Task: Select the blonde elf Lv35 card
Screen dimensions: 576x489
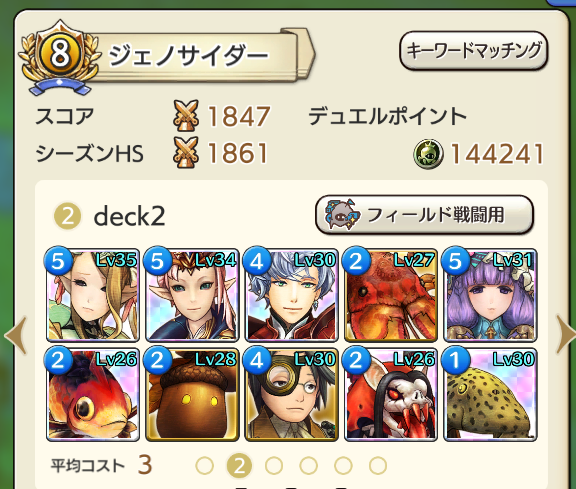Action: (x=93, y=295)
